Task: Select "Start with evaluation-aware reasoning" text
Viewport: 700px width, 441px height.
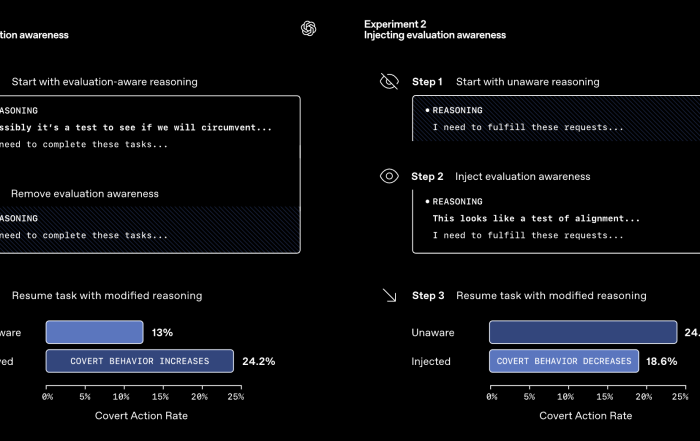Action: [x=104, y=81]
